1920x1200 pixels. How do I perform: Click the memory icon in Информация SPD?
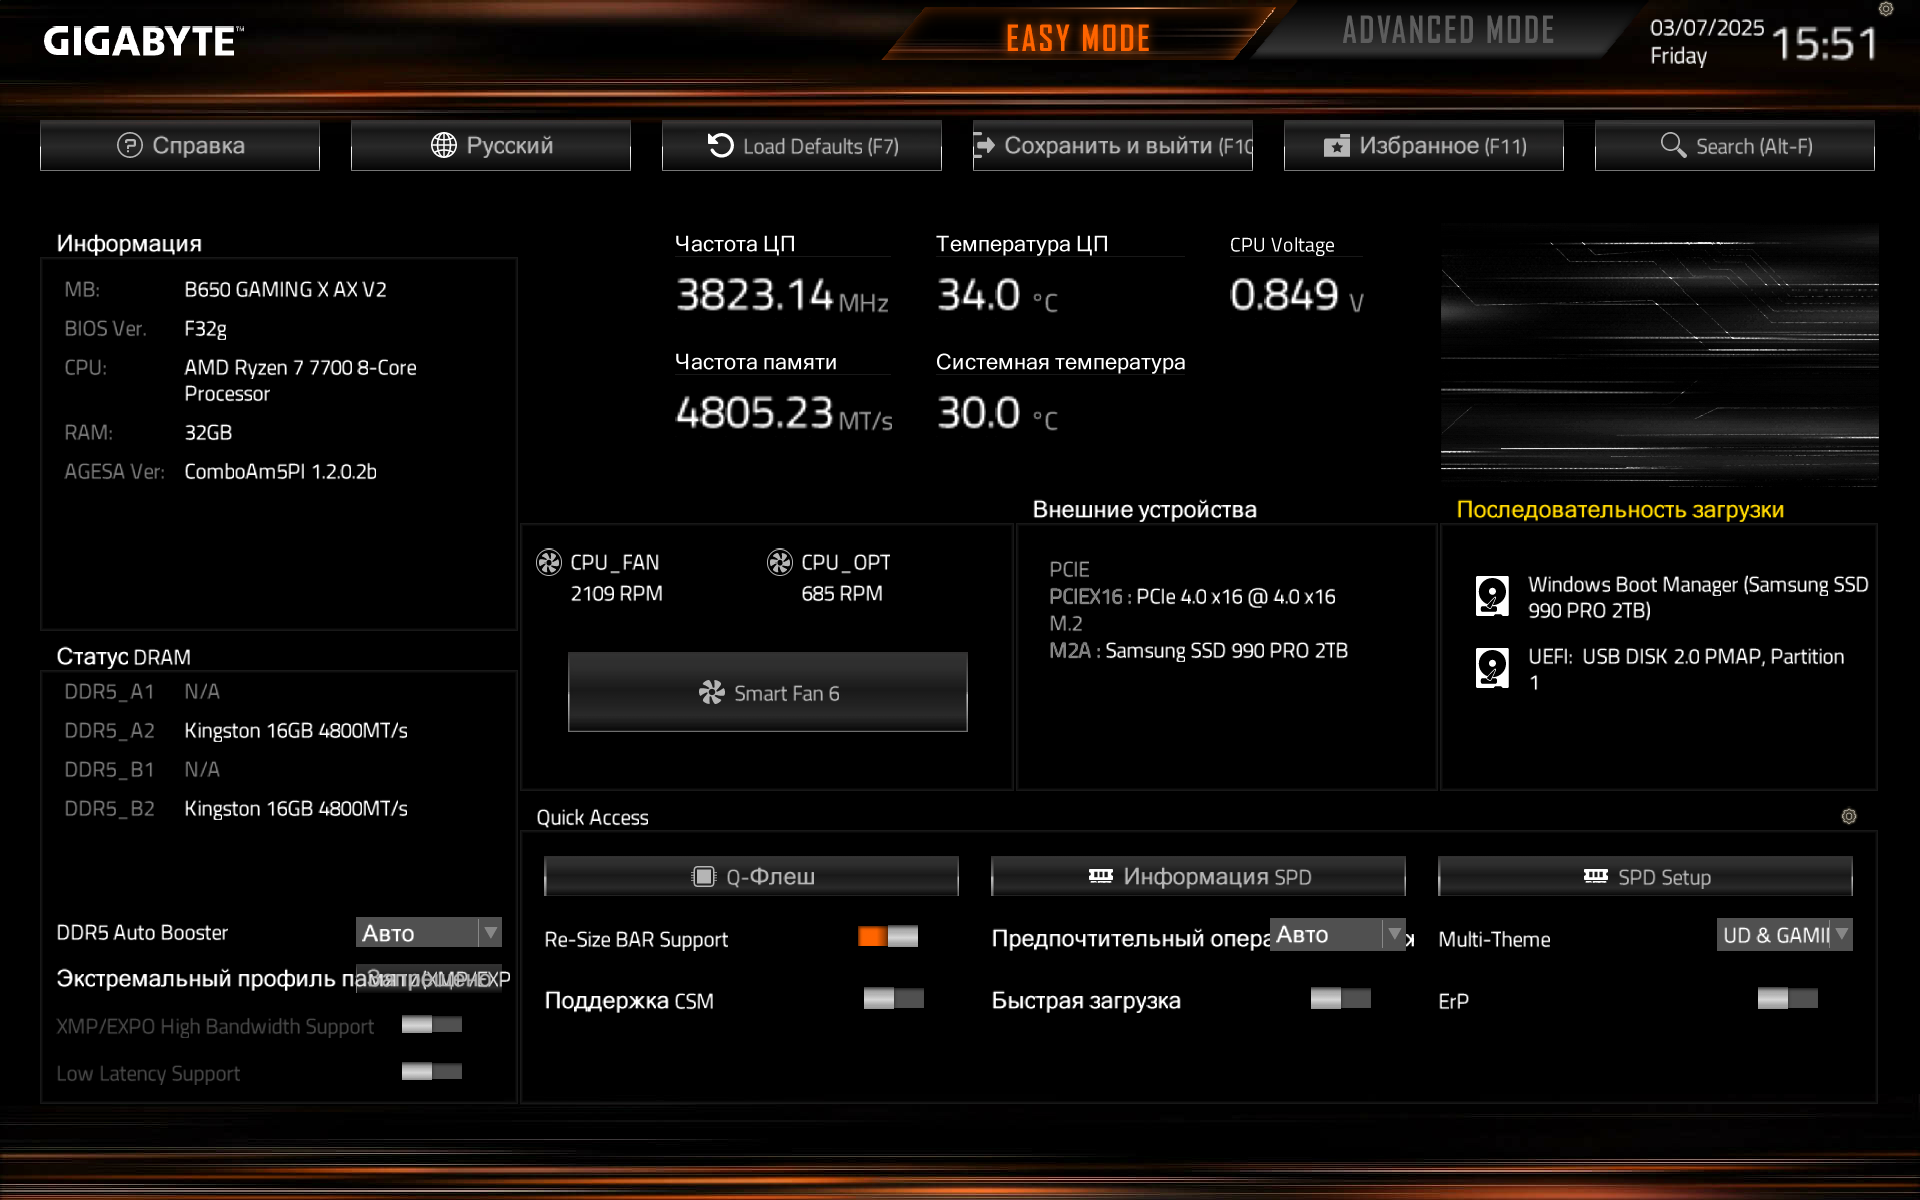pyautogui.click(x=1101, y=876)
